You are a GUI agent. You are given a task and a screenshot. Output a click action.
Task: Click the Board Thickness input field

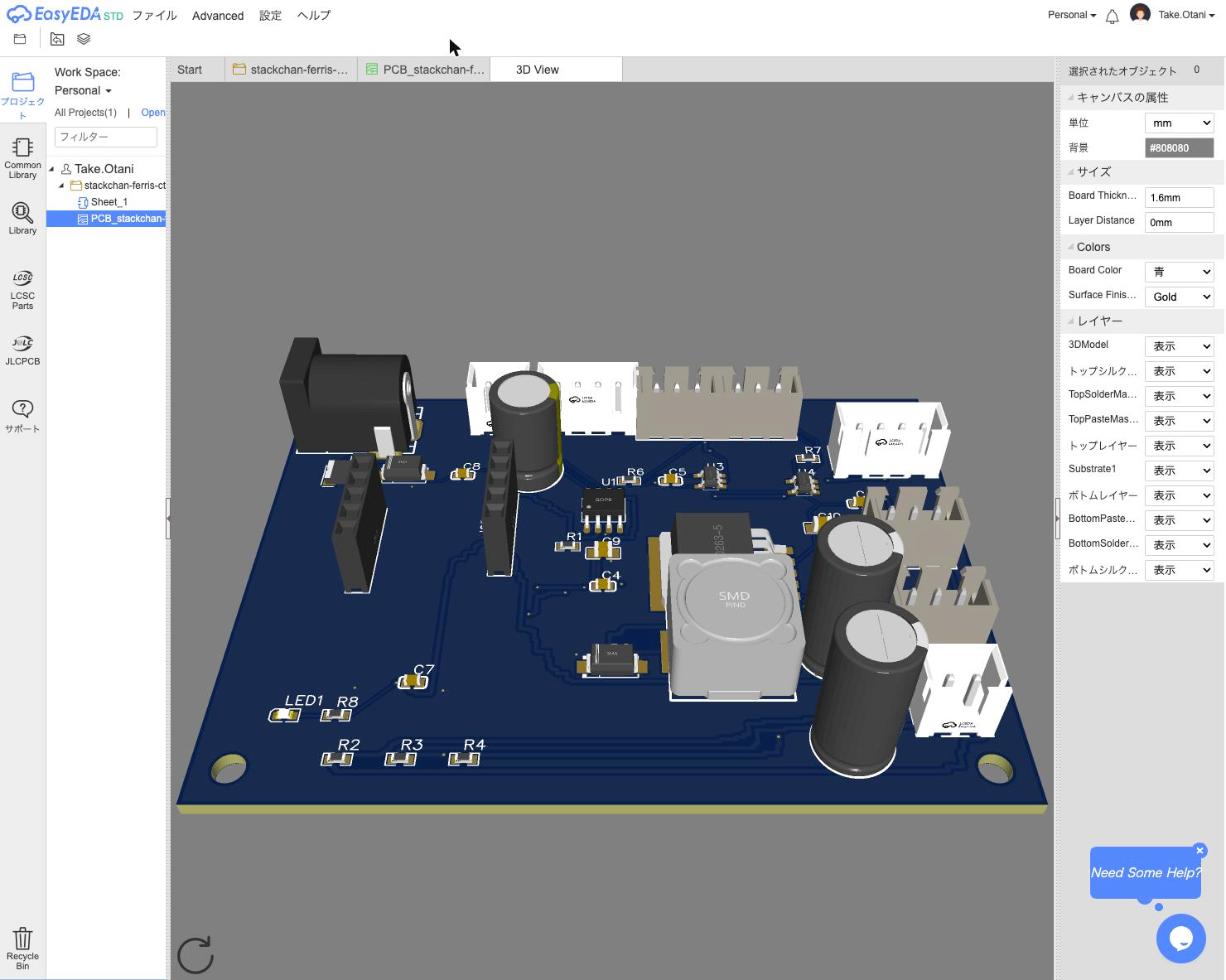pos(1179,198)
